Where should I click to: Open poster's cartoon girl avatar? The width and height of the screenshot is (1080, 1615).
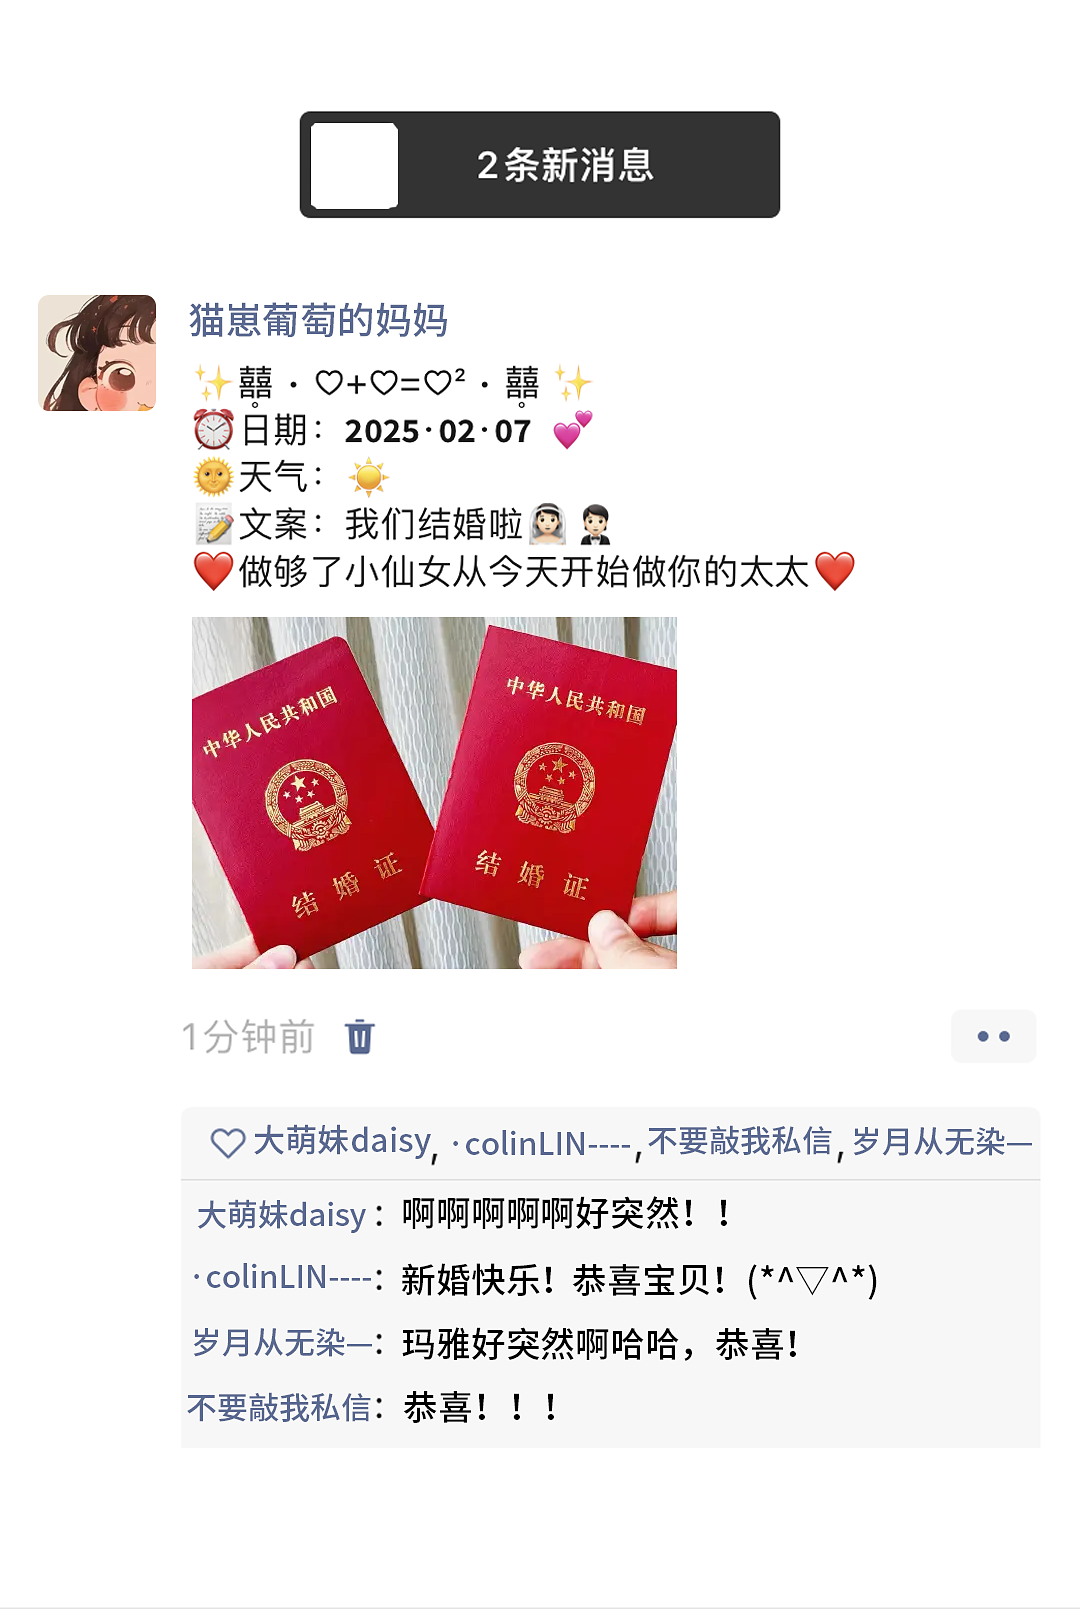[x=97, y=353]
